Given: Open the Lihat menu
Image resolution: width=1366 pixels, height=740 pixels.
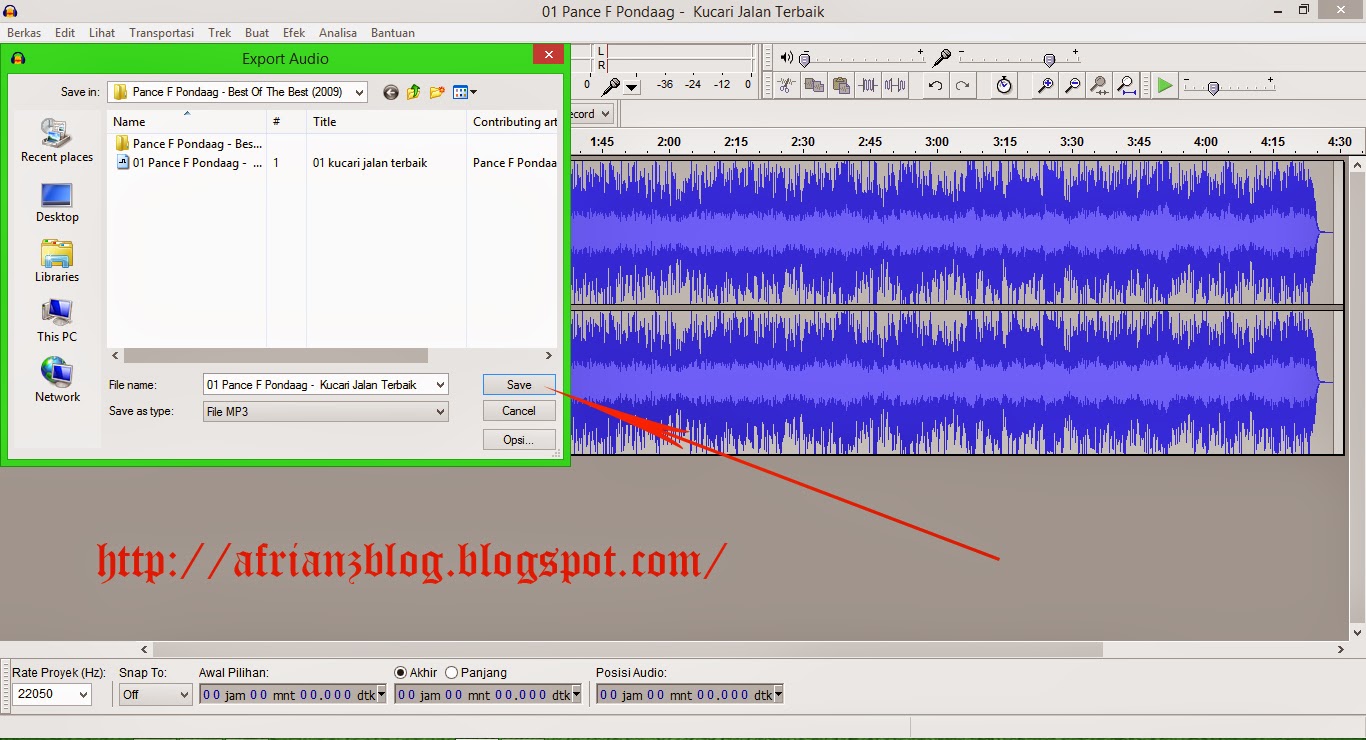Looking at the screenshot, I should click(102, 33).
